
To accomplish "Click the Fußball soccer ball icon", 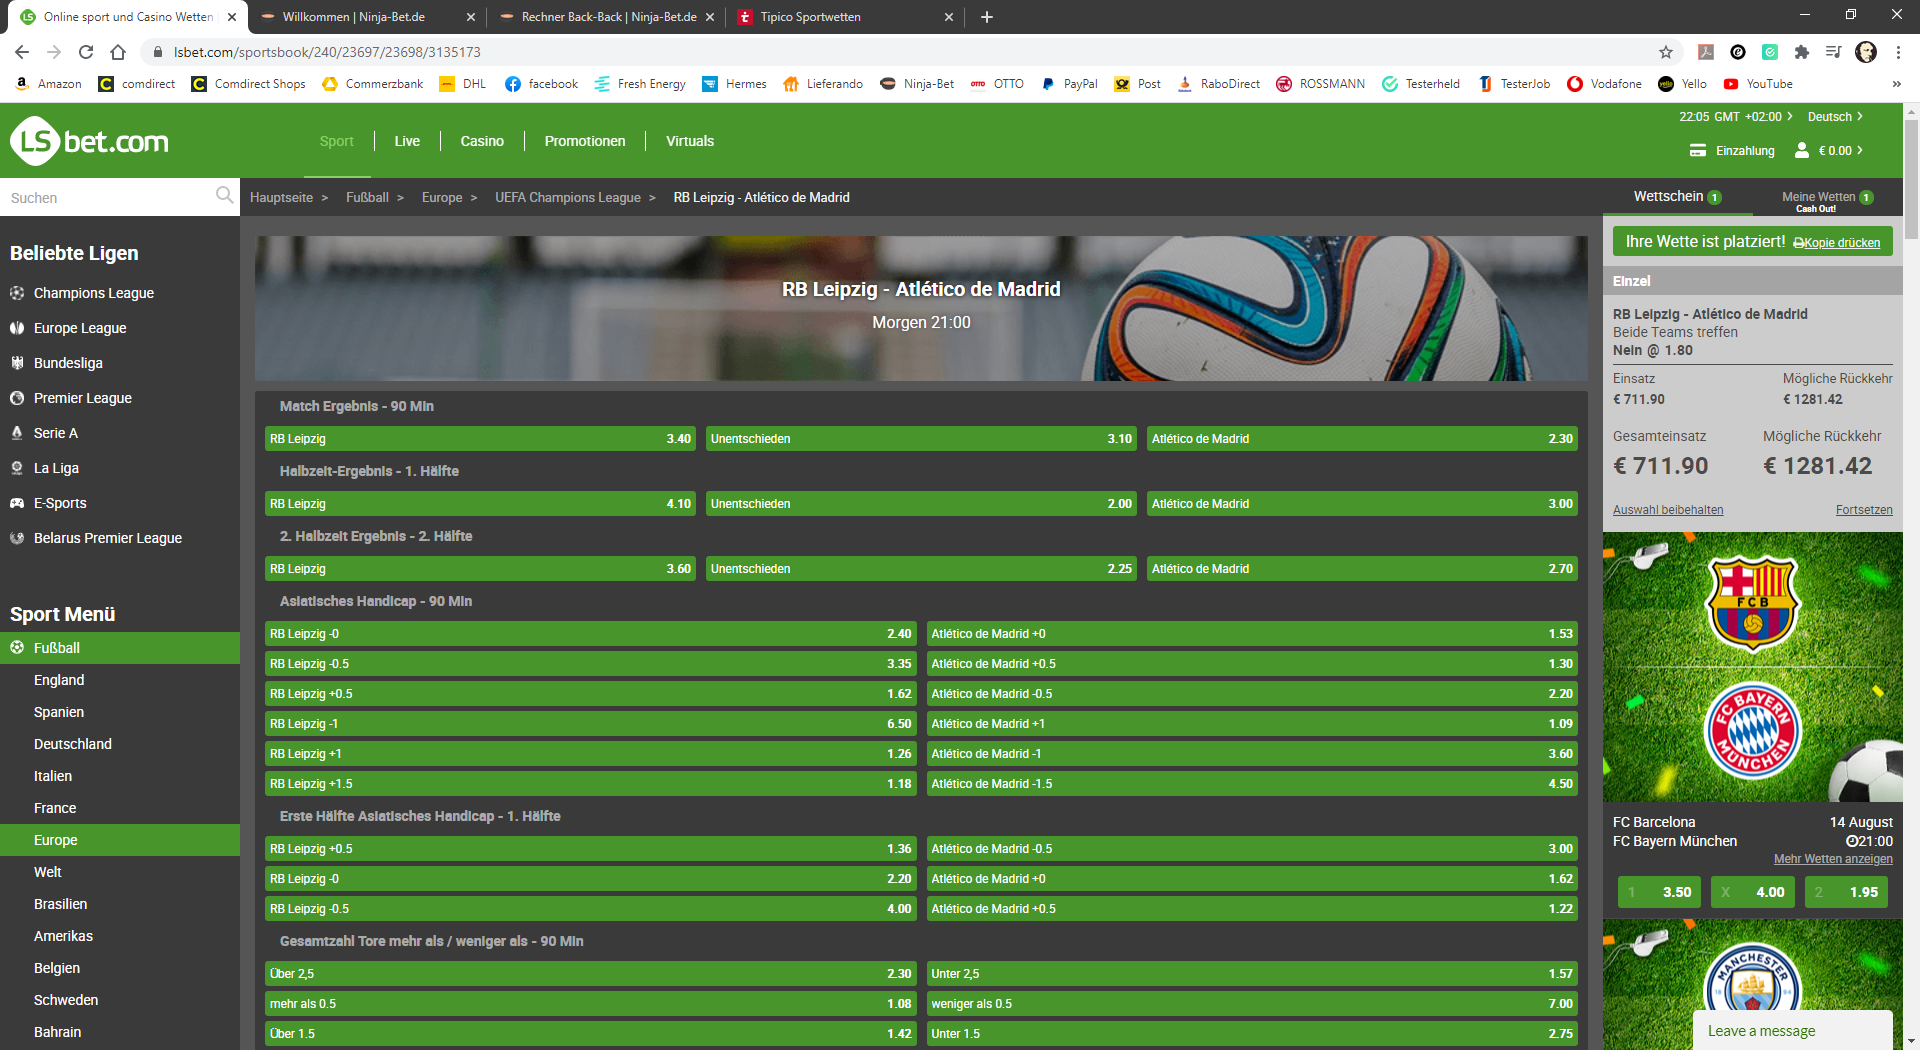I will [x=17, y=648].
